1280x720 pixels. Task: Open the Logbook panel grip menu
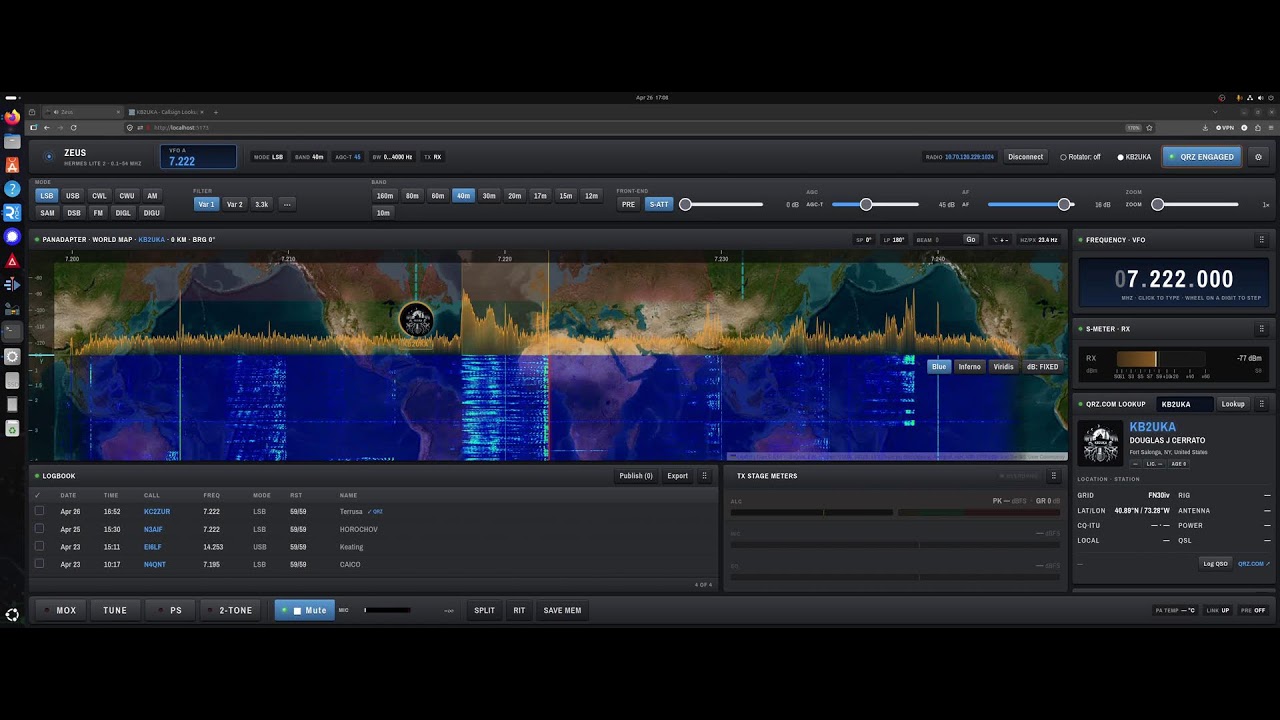point(704,476)
